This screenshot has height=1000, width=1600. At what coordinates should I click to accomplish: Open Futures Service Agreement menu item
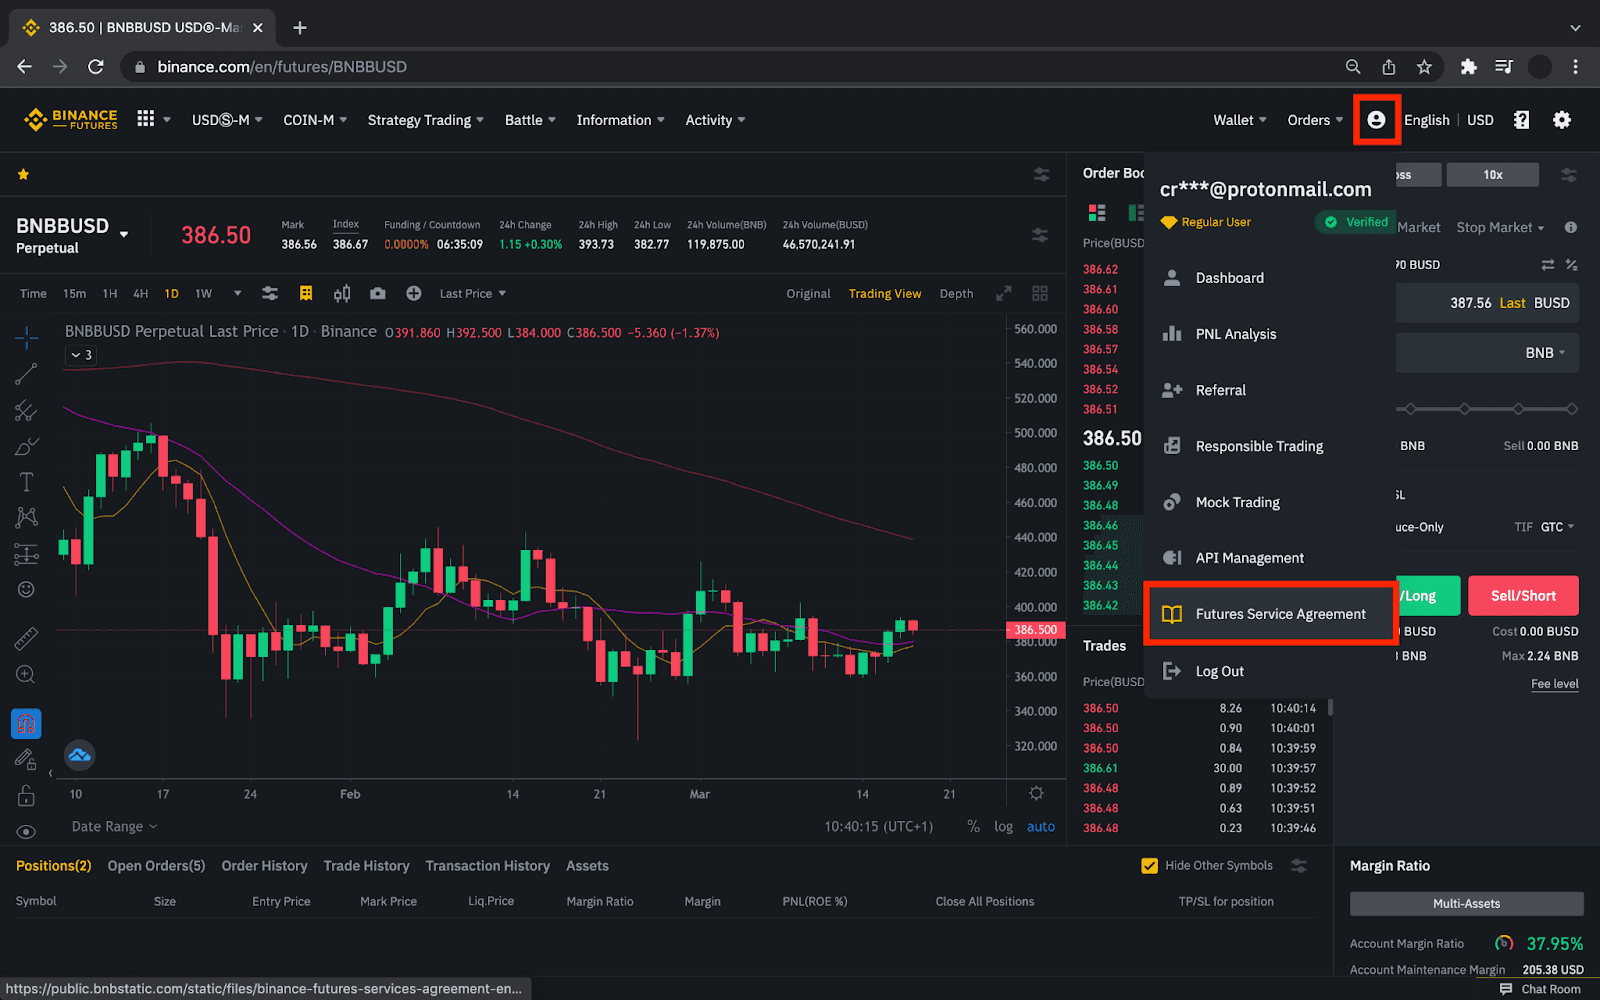click(x=1279, y=614)
